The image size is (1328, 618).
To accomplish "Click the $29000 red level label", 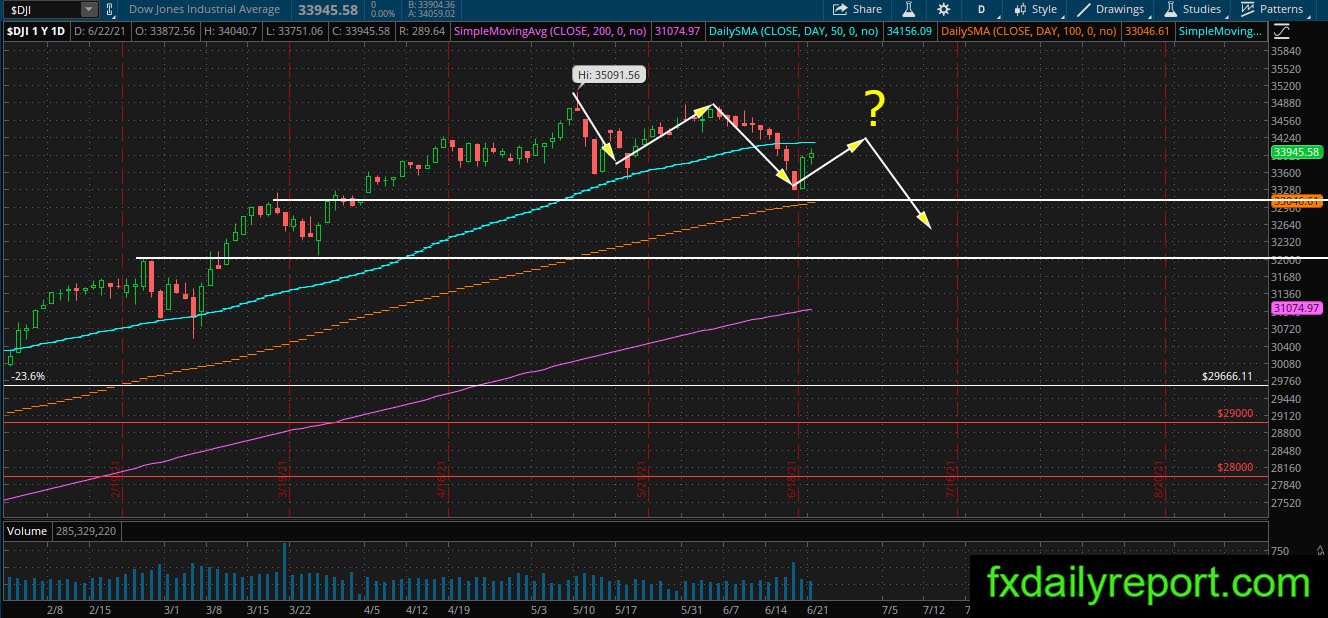I will pyautogui.click(x=1235, y=413).
